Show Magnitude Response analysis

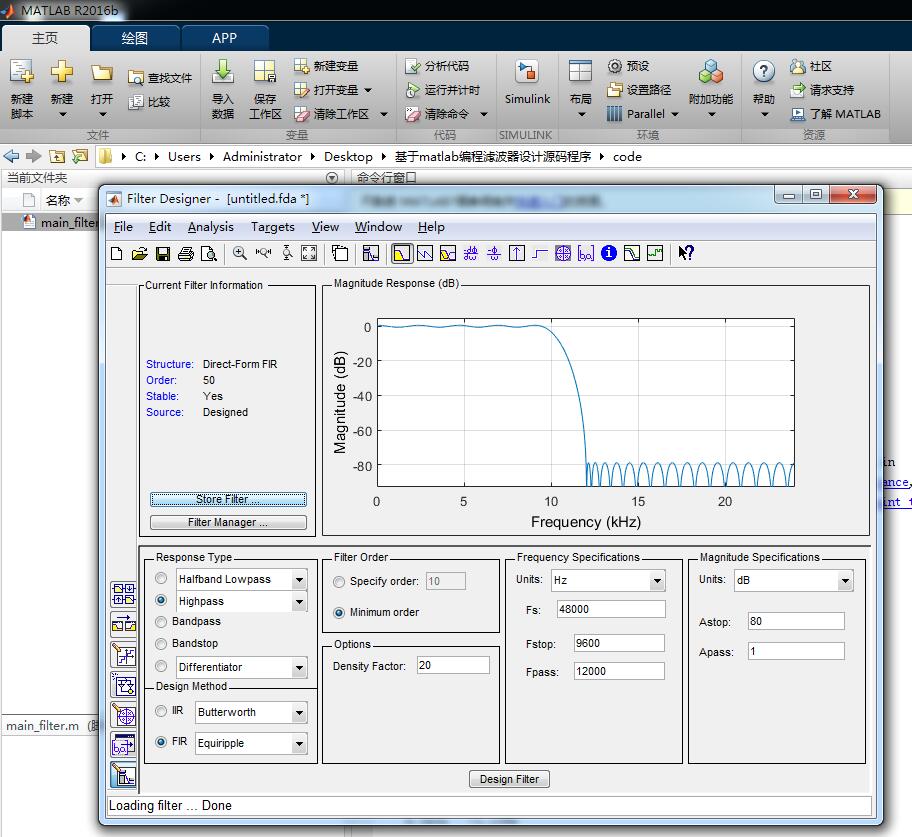[x=402, y=253]
